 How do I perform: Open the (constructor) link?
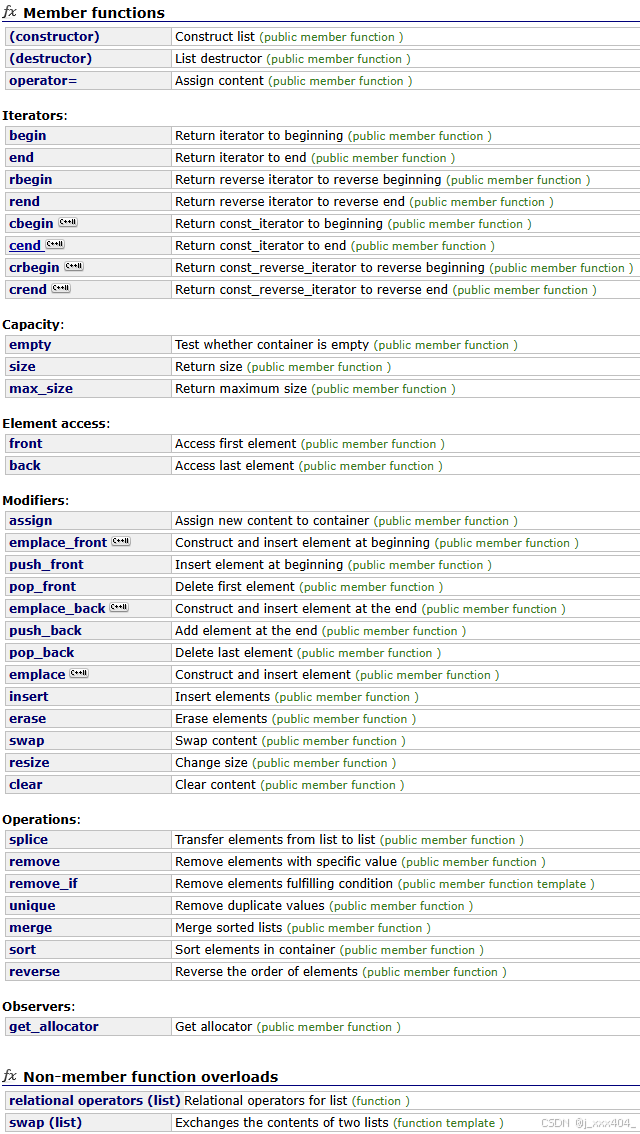54,36
